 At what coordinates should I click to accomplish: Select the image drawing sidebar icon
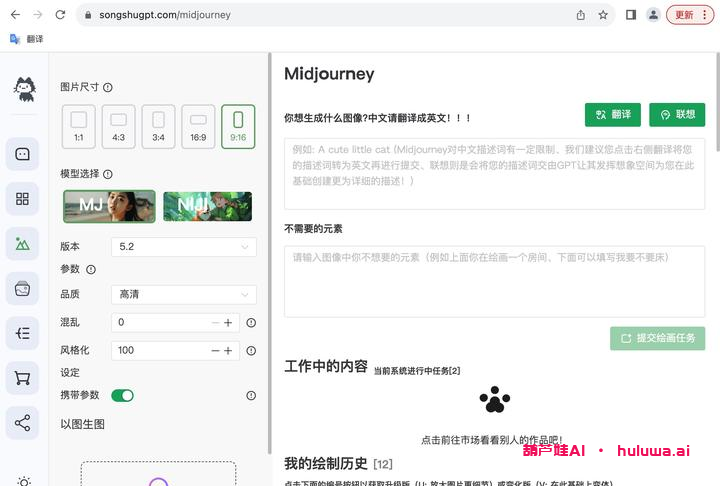click(22, 243)
